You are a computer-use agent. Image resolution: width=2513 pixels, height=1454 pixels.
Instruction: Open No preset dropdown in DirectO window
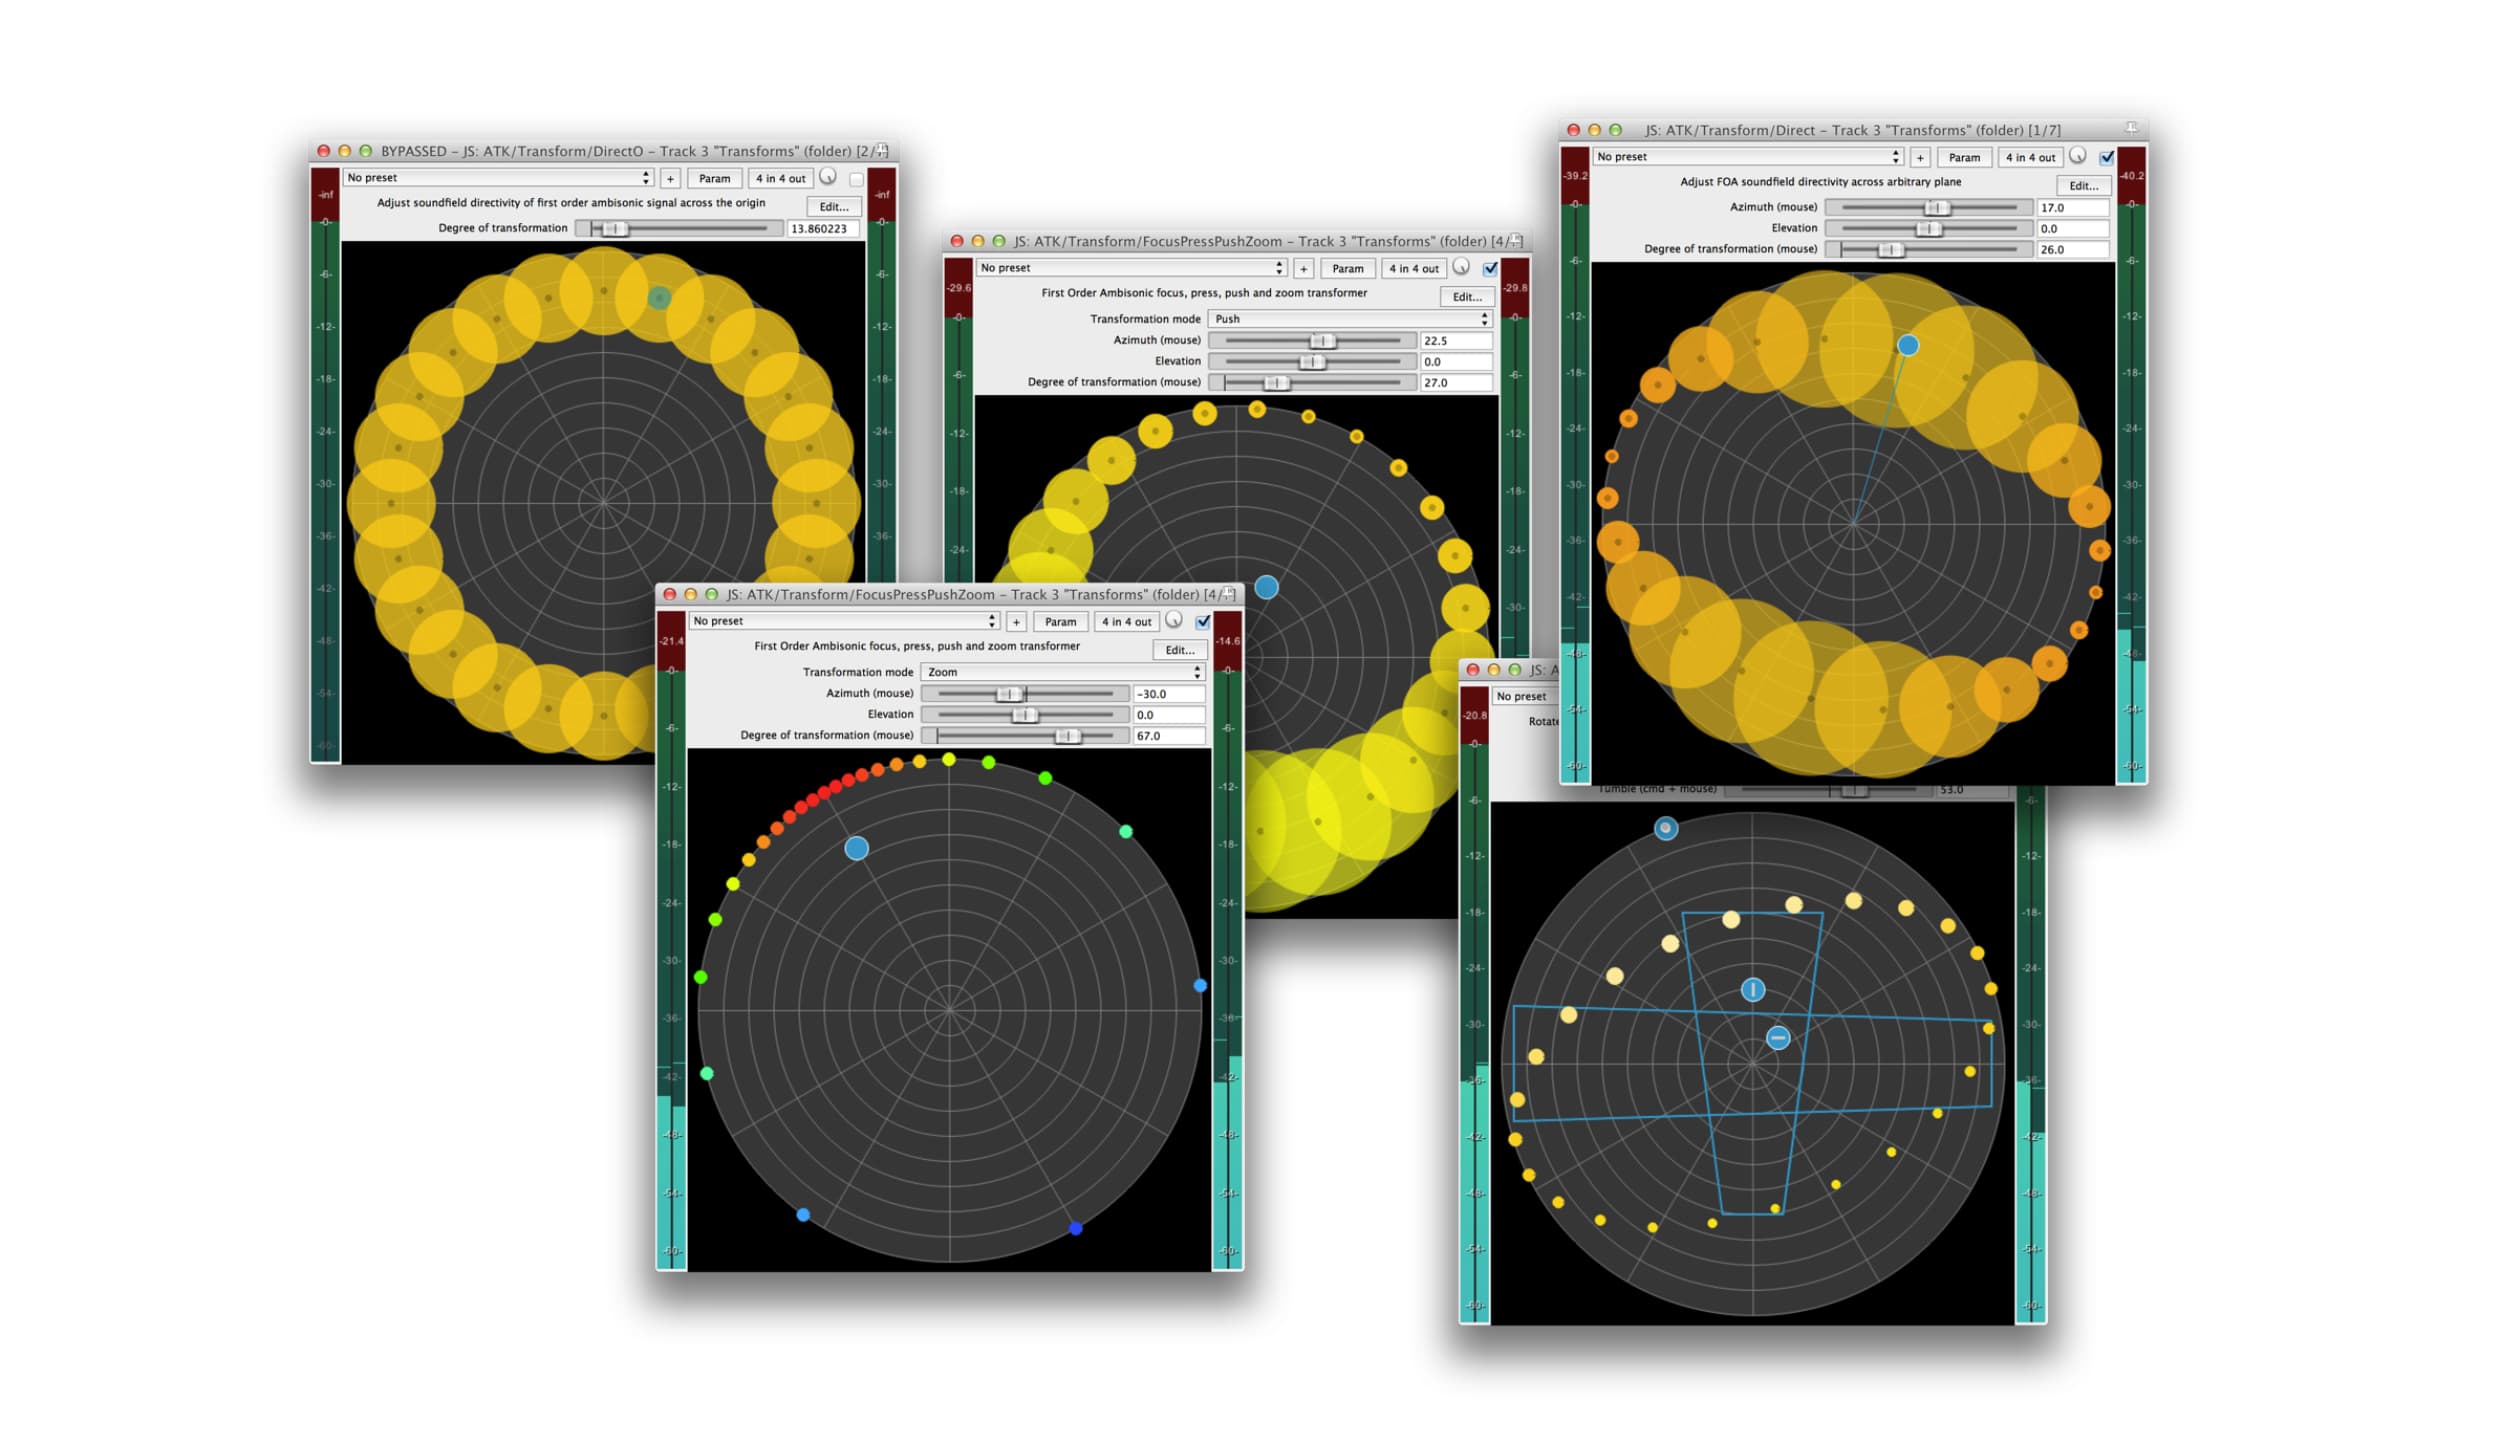pyautogui.click(x=498, y=178)
